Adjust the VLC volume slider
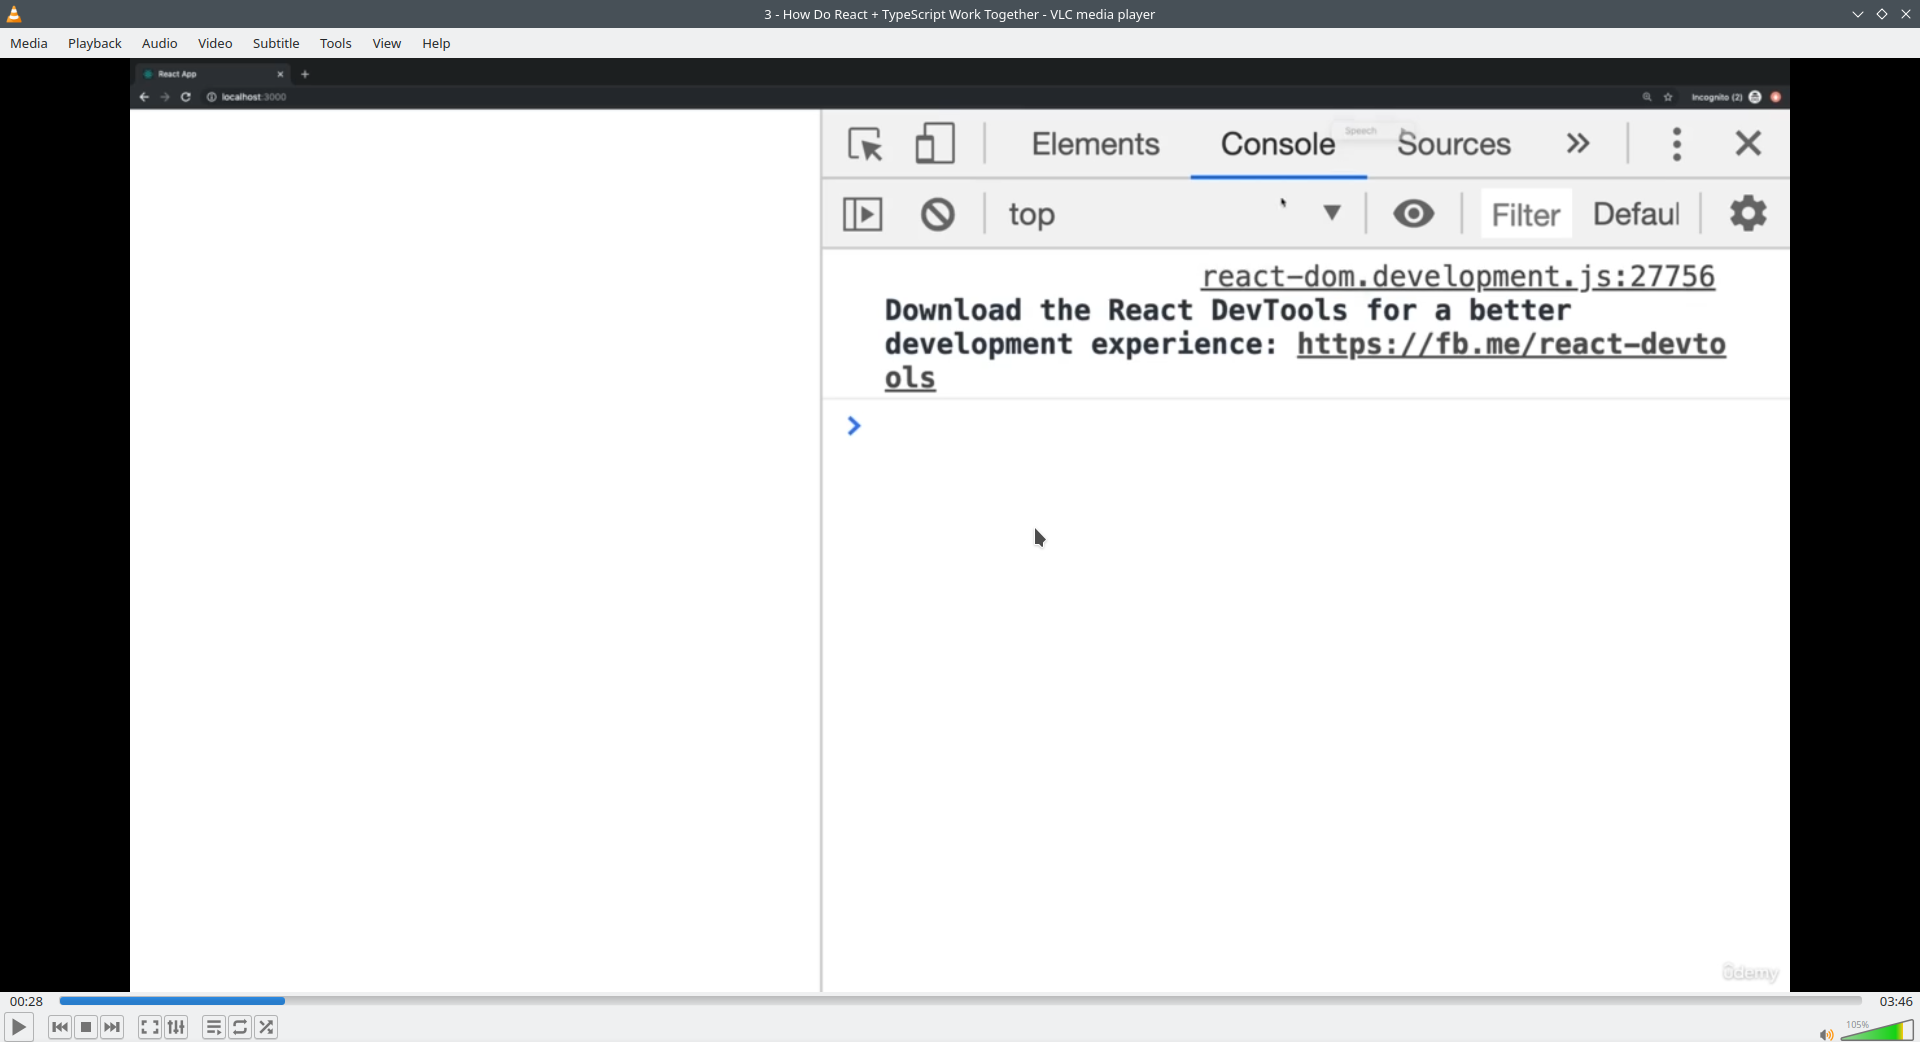The height and width of the screenshot is (1042, 1920). [x=1877, y=1030]
